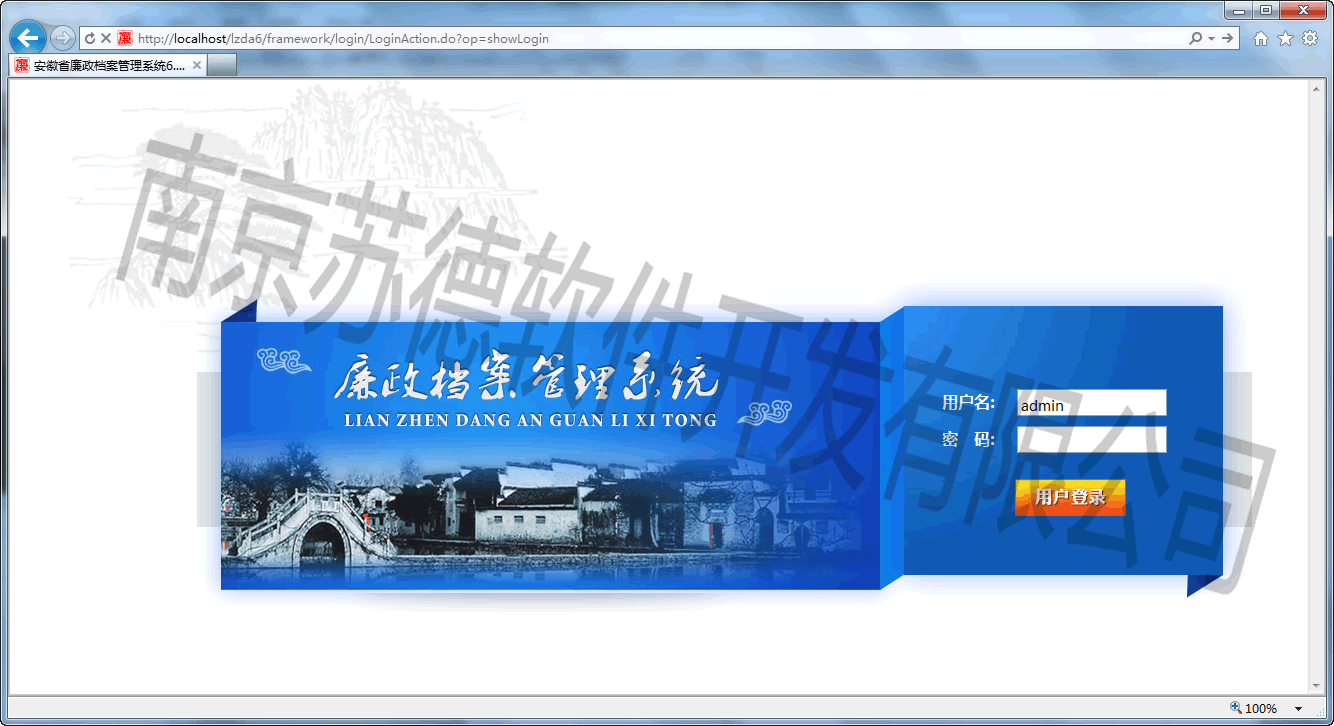Minimize the browser window

(x=1239, y=10)
